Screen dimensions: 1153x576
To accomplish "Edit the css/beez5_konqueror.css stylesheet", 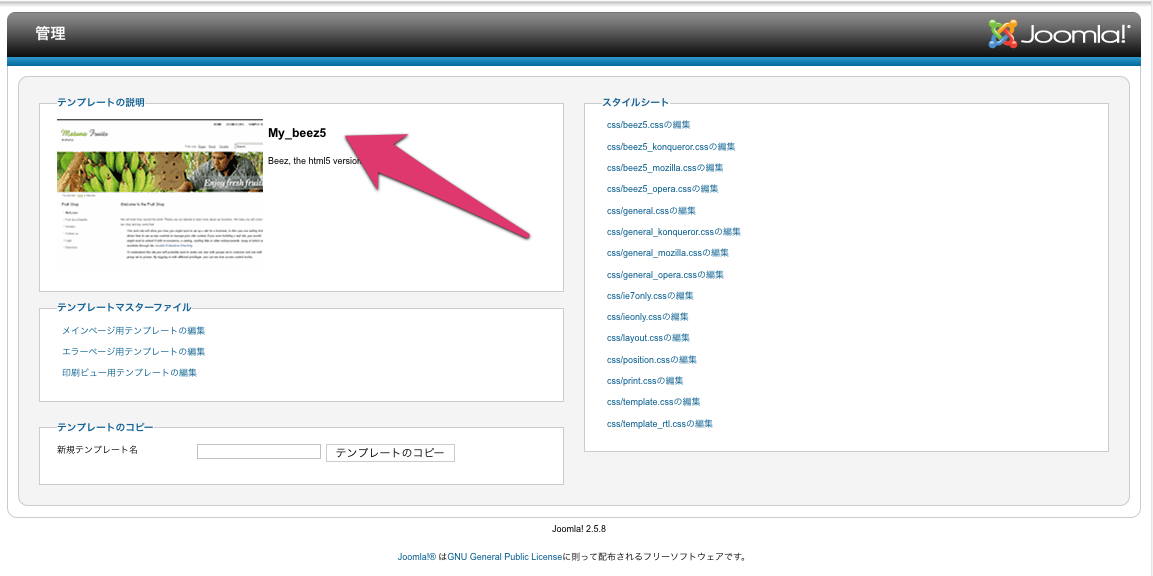I will (x=671, y=146).
